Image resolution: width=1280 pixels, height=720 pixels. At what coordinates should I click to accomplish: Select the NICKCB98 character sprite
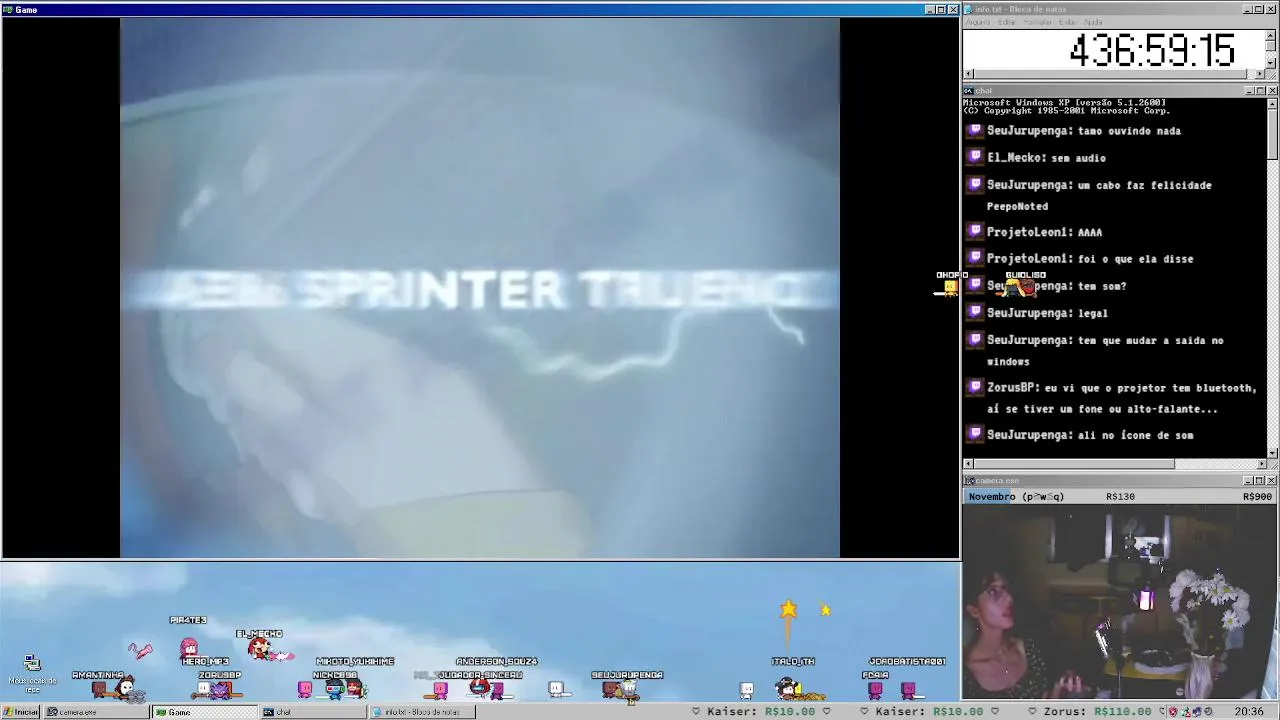(336, 689)
